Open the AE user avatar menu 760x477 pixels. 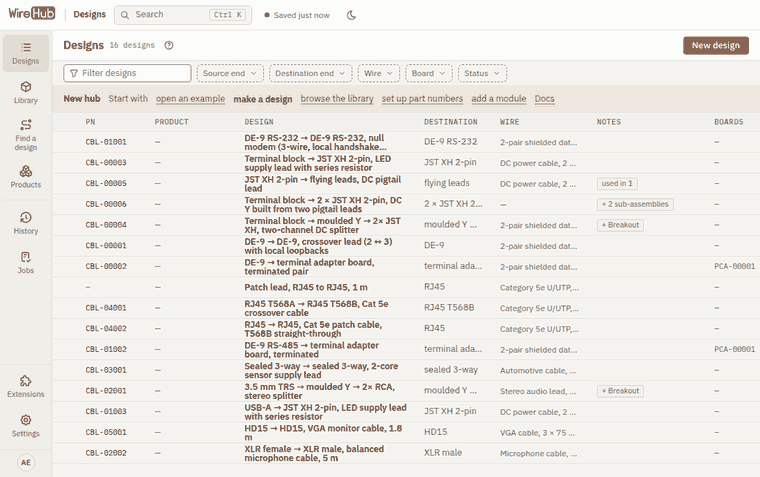(26, 462)
